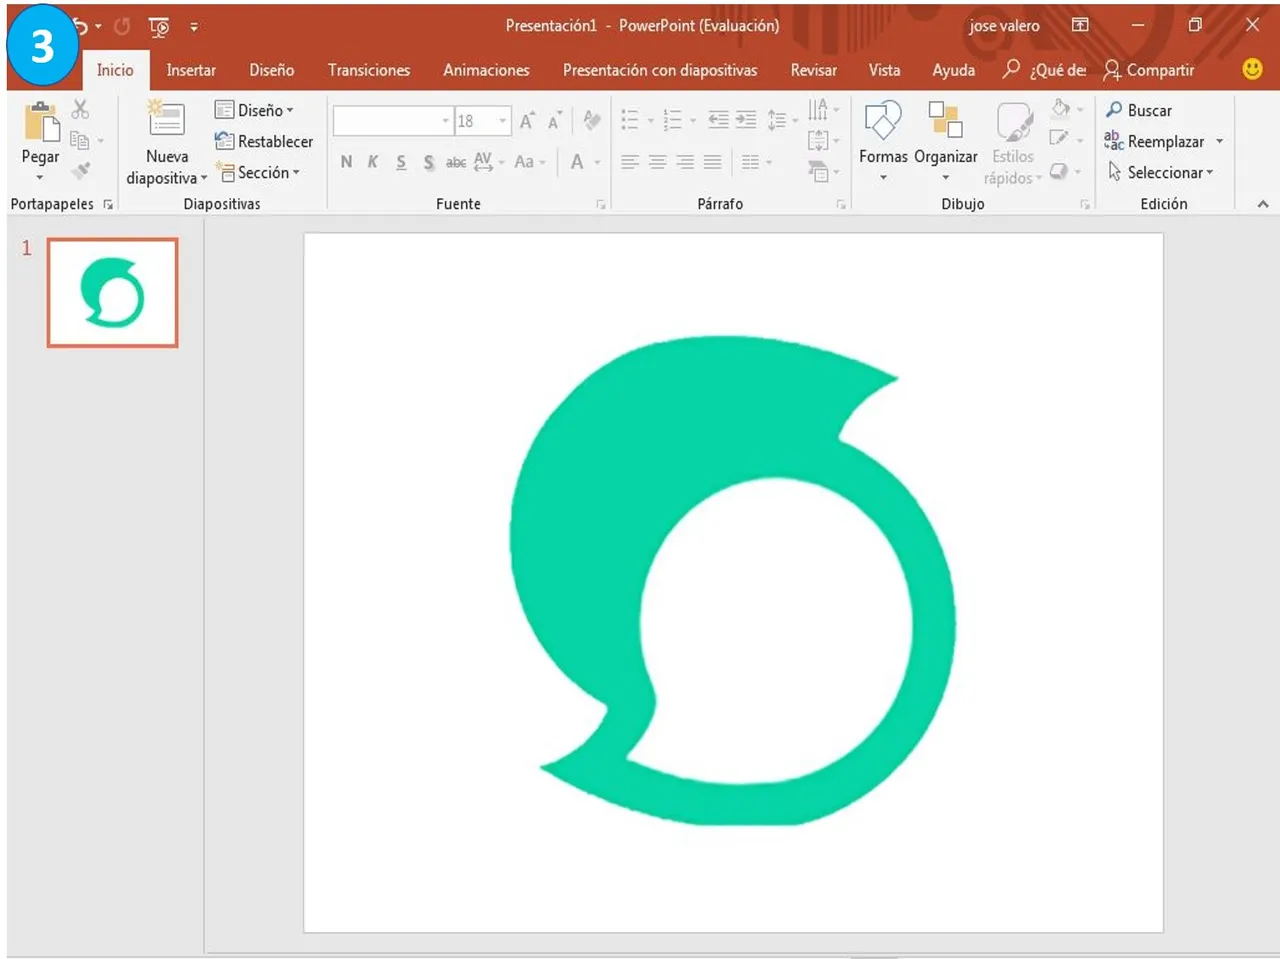Click the shape fill bucket icon
The width and height of the screenshot is (1280, 959).
[x=1061, y=108]
